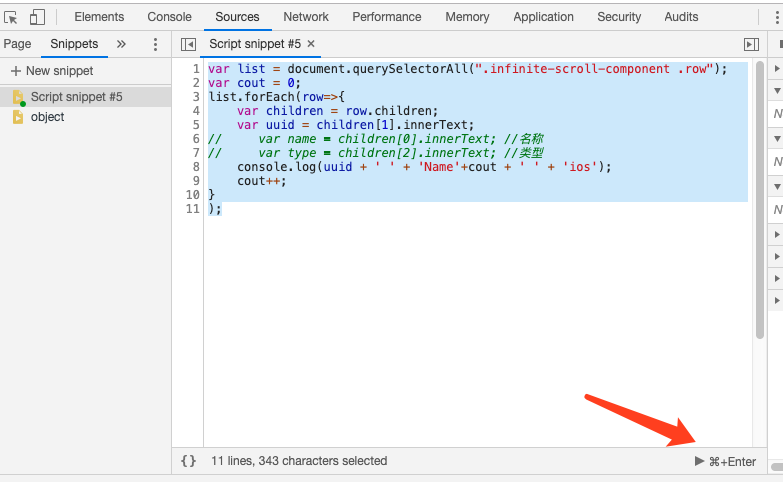Switch to the Application tab
783x482 pixels.
pyautogui.click(x=543, y=17)
